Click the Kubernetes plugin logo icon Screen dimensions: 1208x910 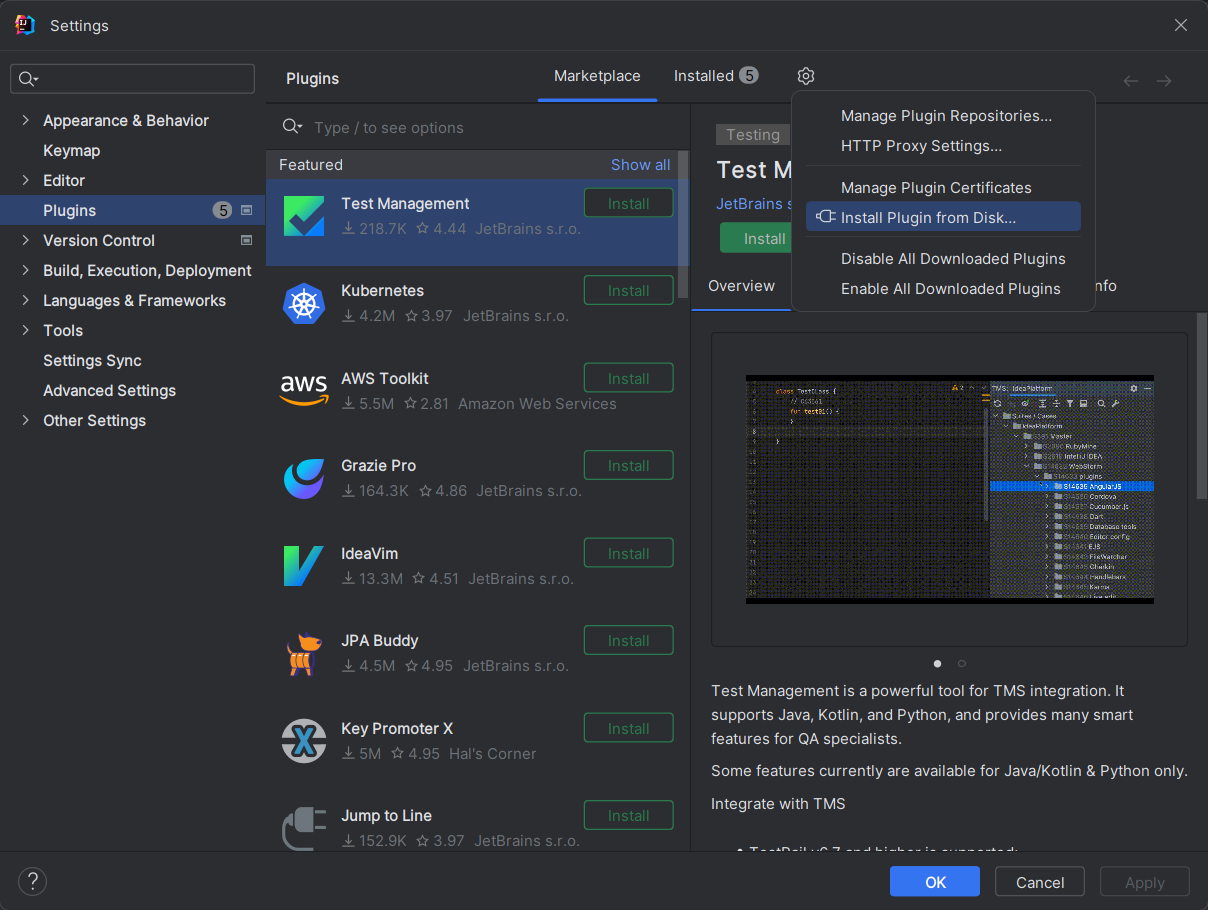click(304, 303)
